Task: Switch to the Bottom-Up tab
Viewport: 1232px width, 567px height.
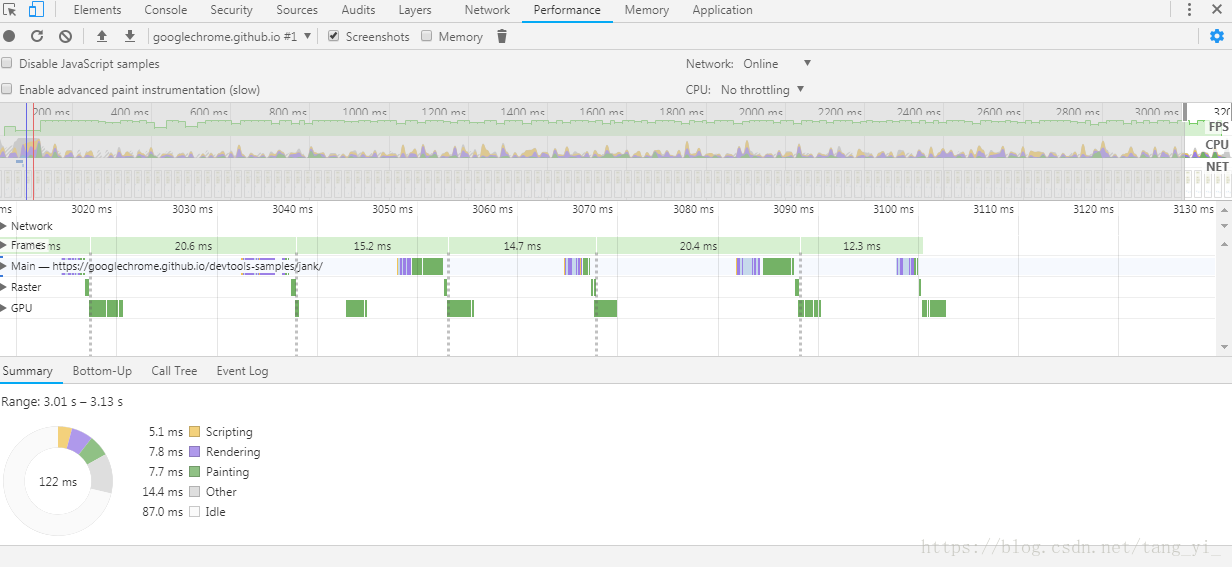Action: pos(102,370)
